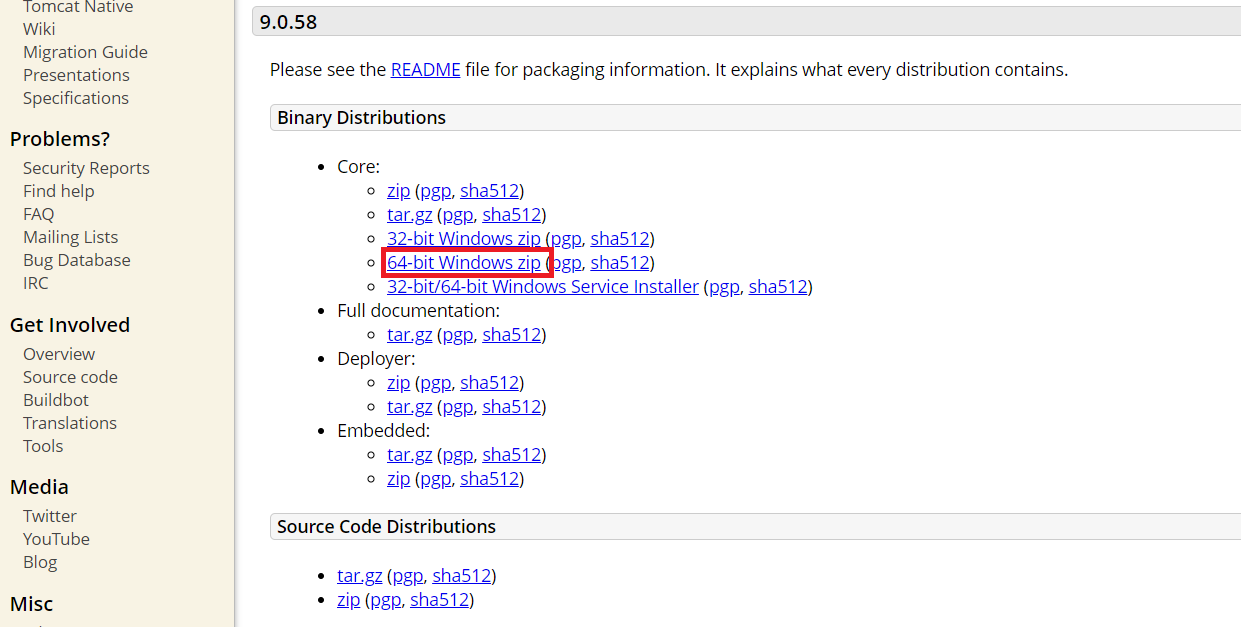Open Tools sidebar link
This screenshot has width=1241, height=627.
[x=43, y=446]
